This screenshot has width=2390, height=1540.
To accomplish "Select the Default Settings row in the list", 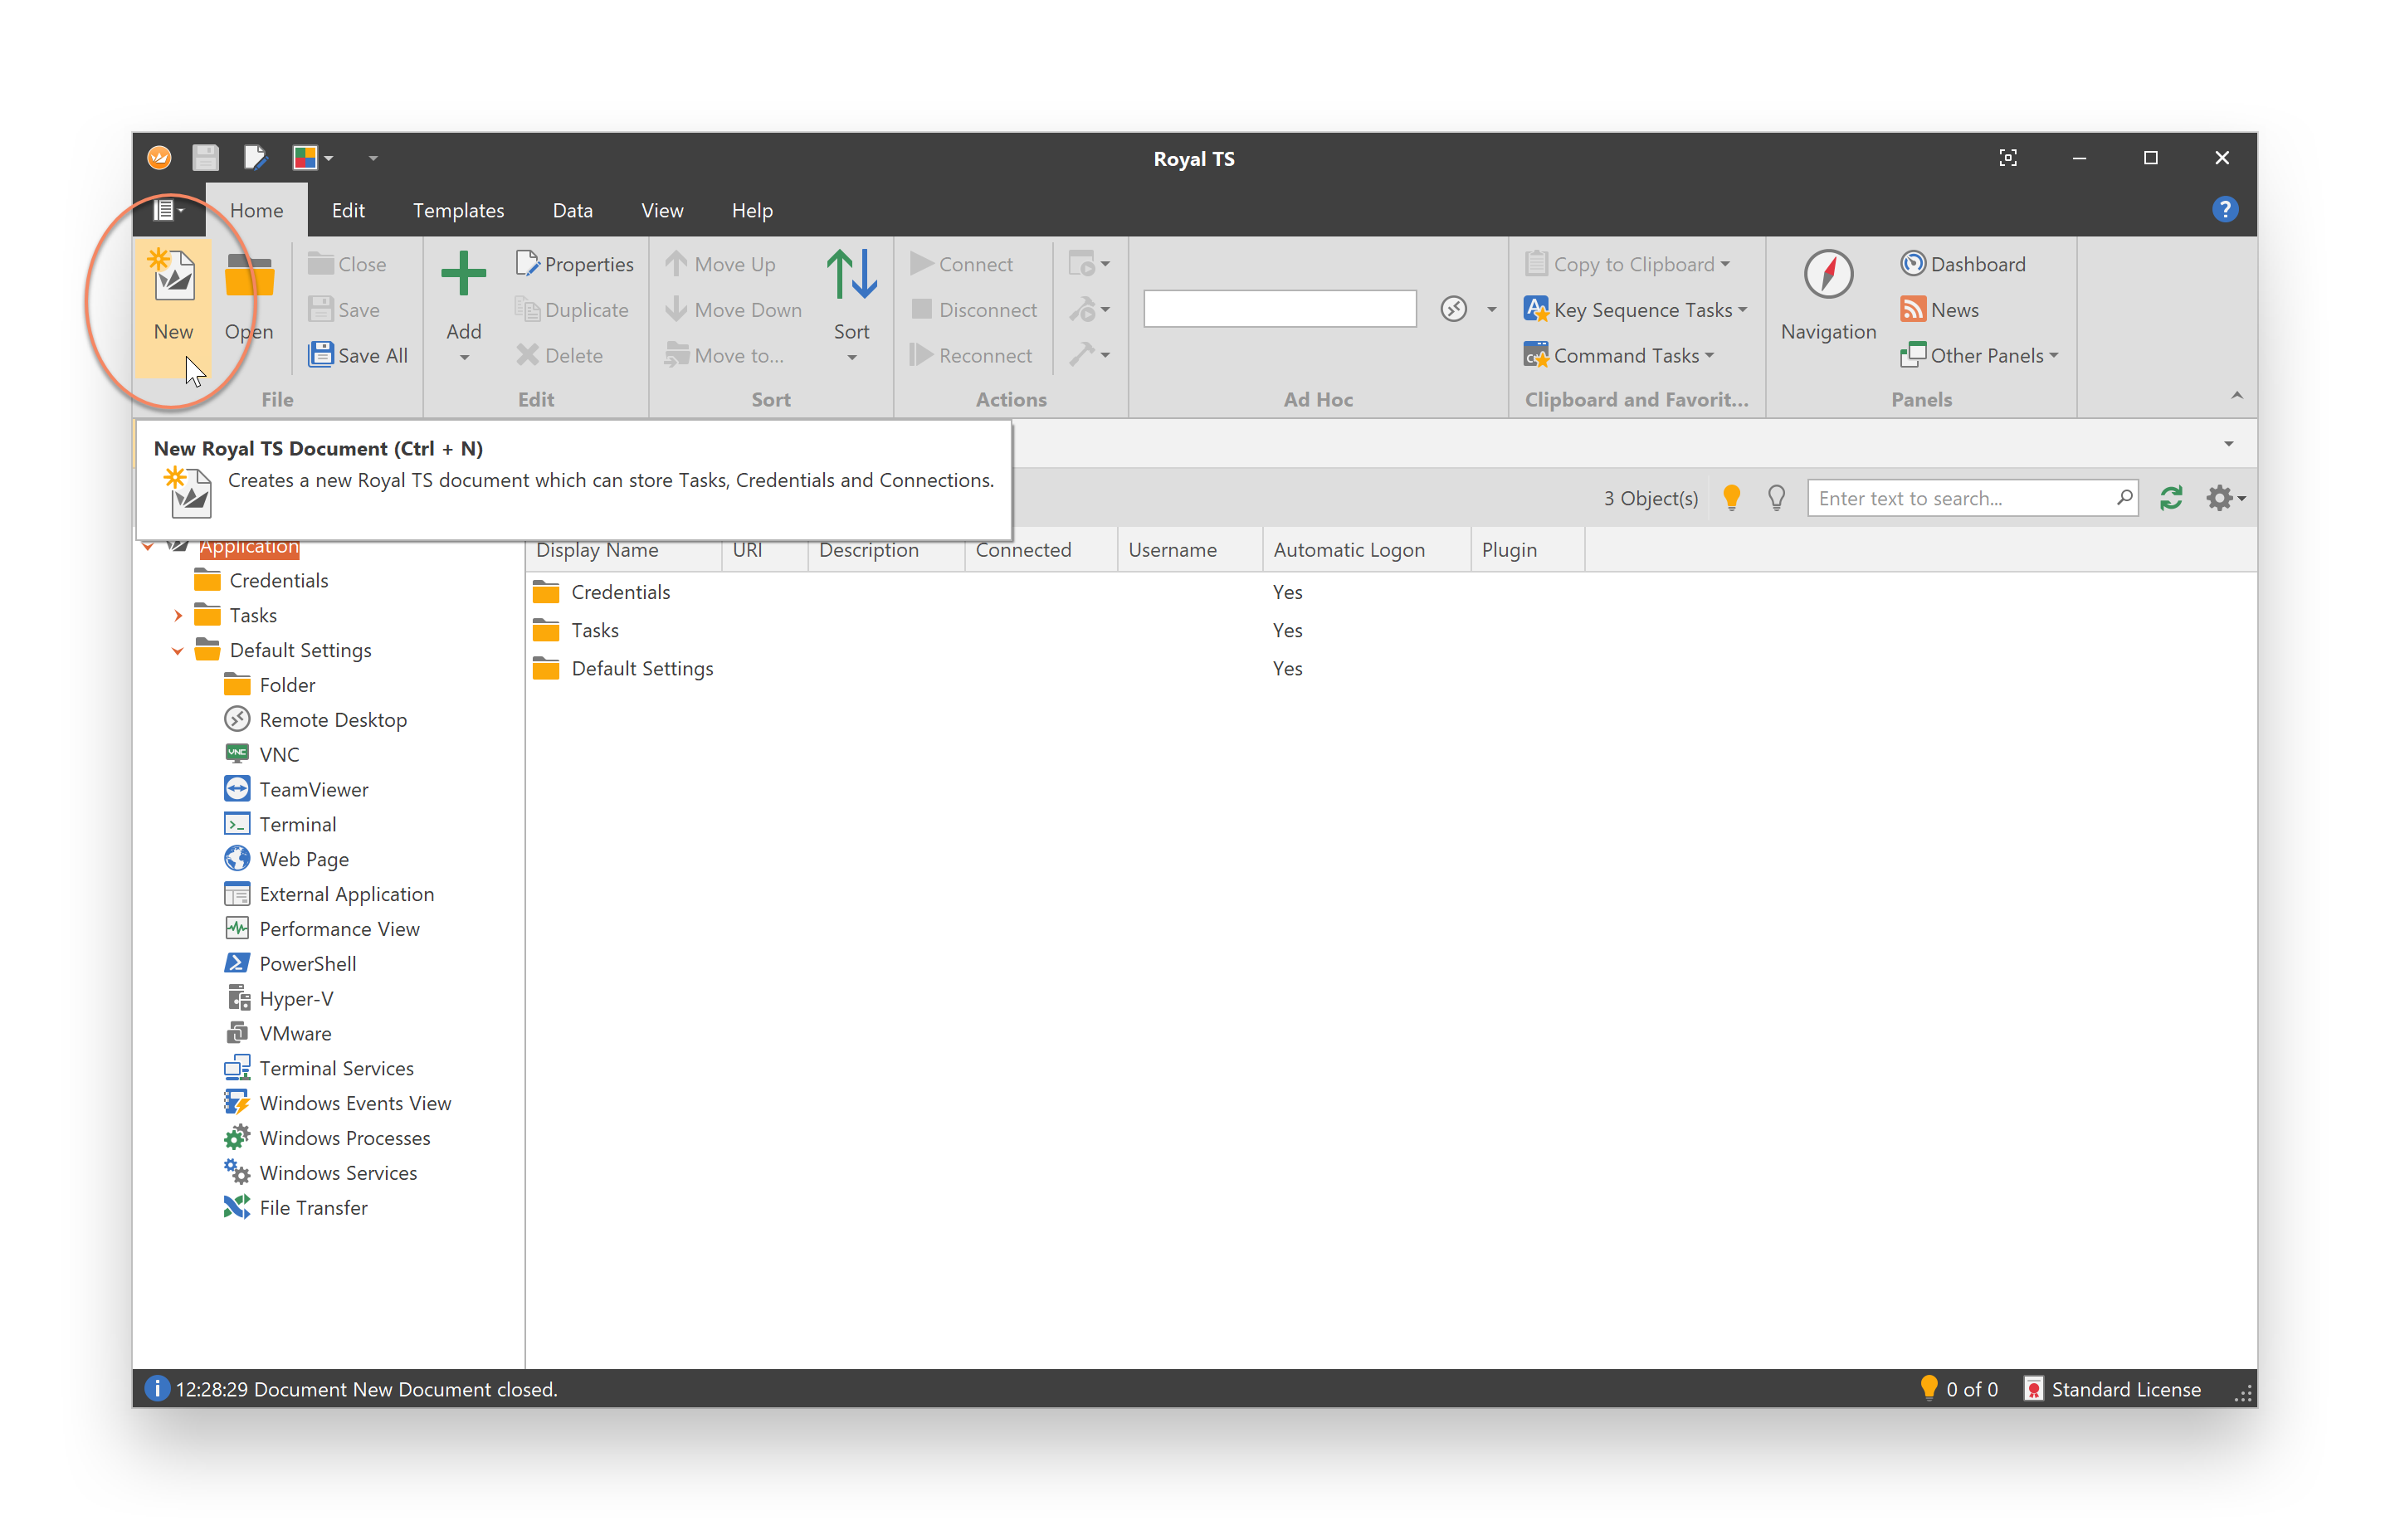I will (1390, 668).
